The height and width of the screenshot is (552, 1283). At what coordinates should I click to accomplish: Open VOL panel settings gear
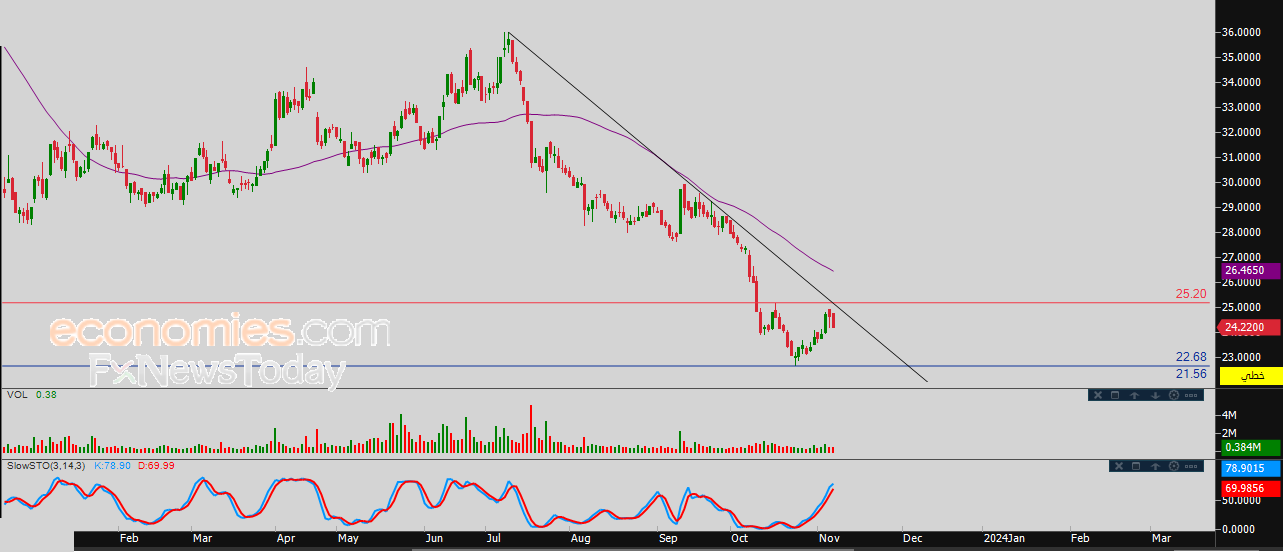1174,395
